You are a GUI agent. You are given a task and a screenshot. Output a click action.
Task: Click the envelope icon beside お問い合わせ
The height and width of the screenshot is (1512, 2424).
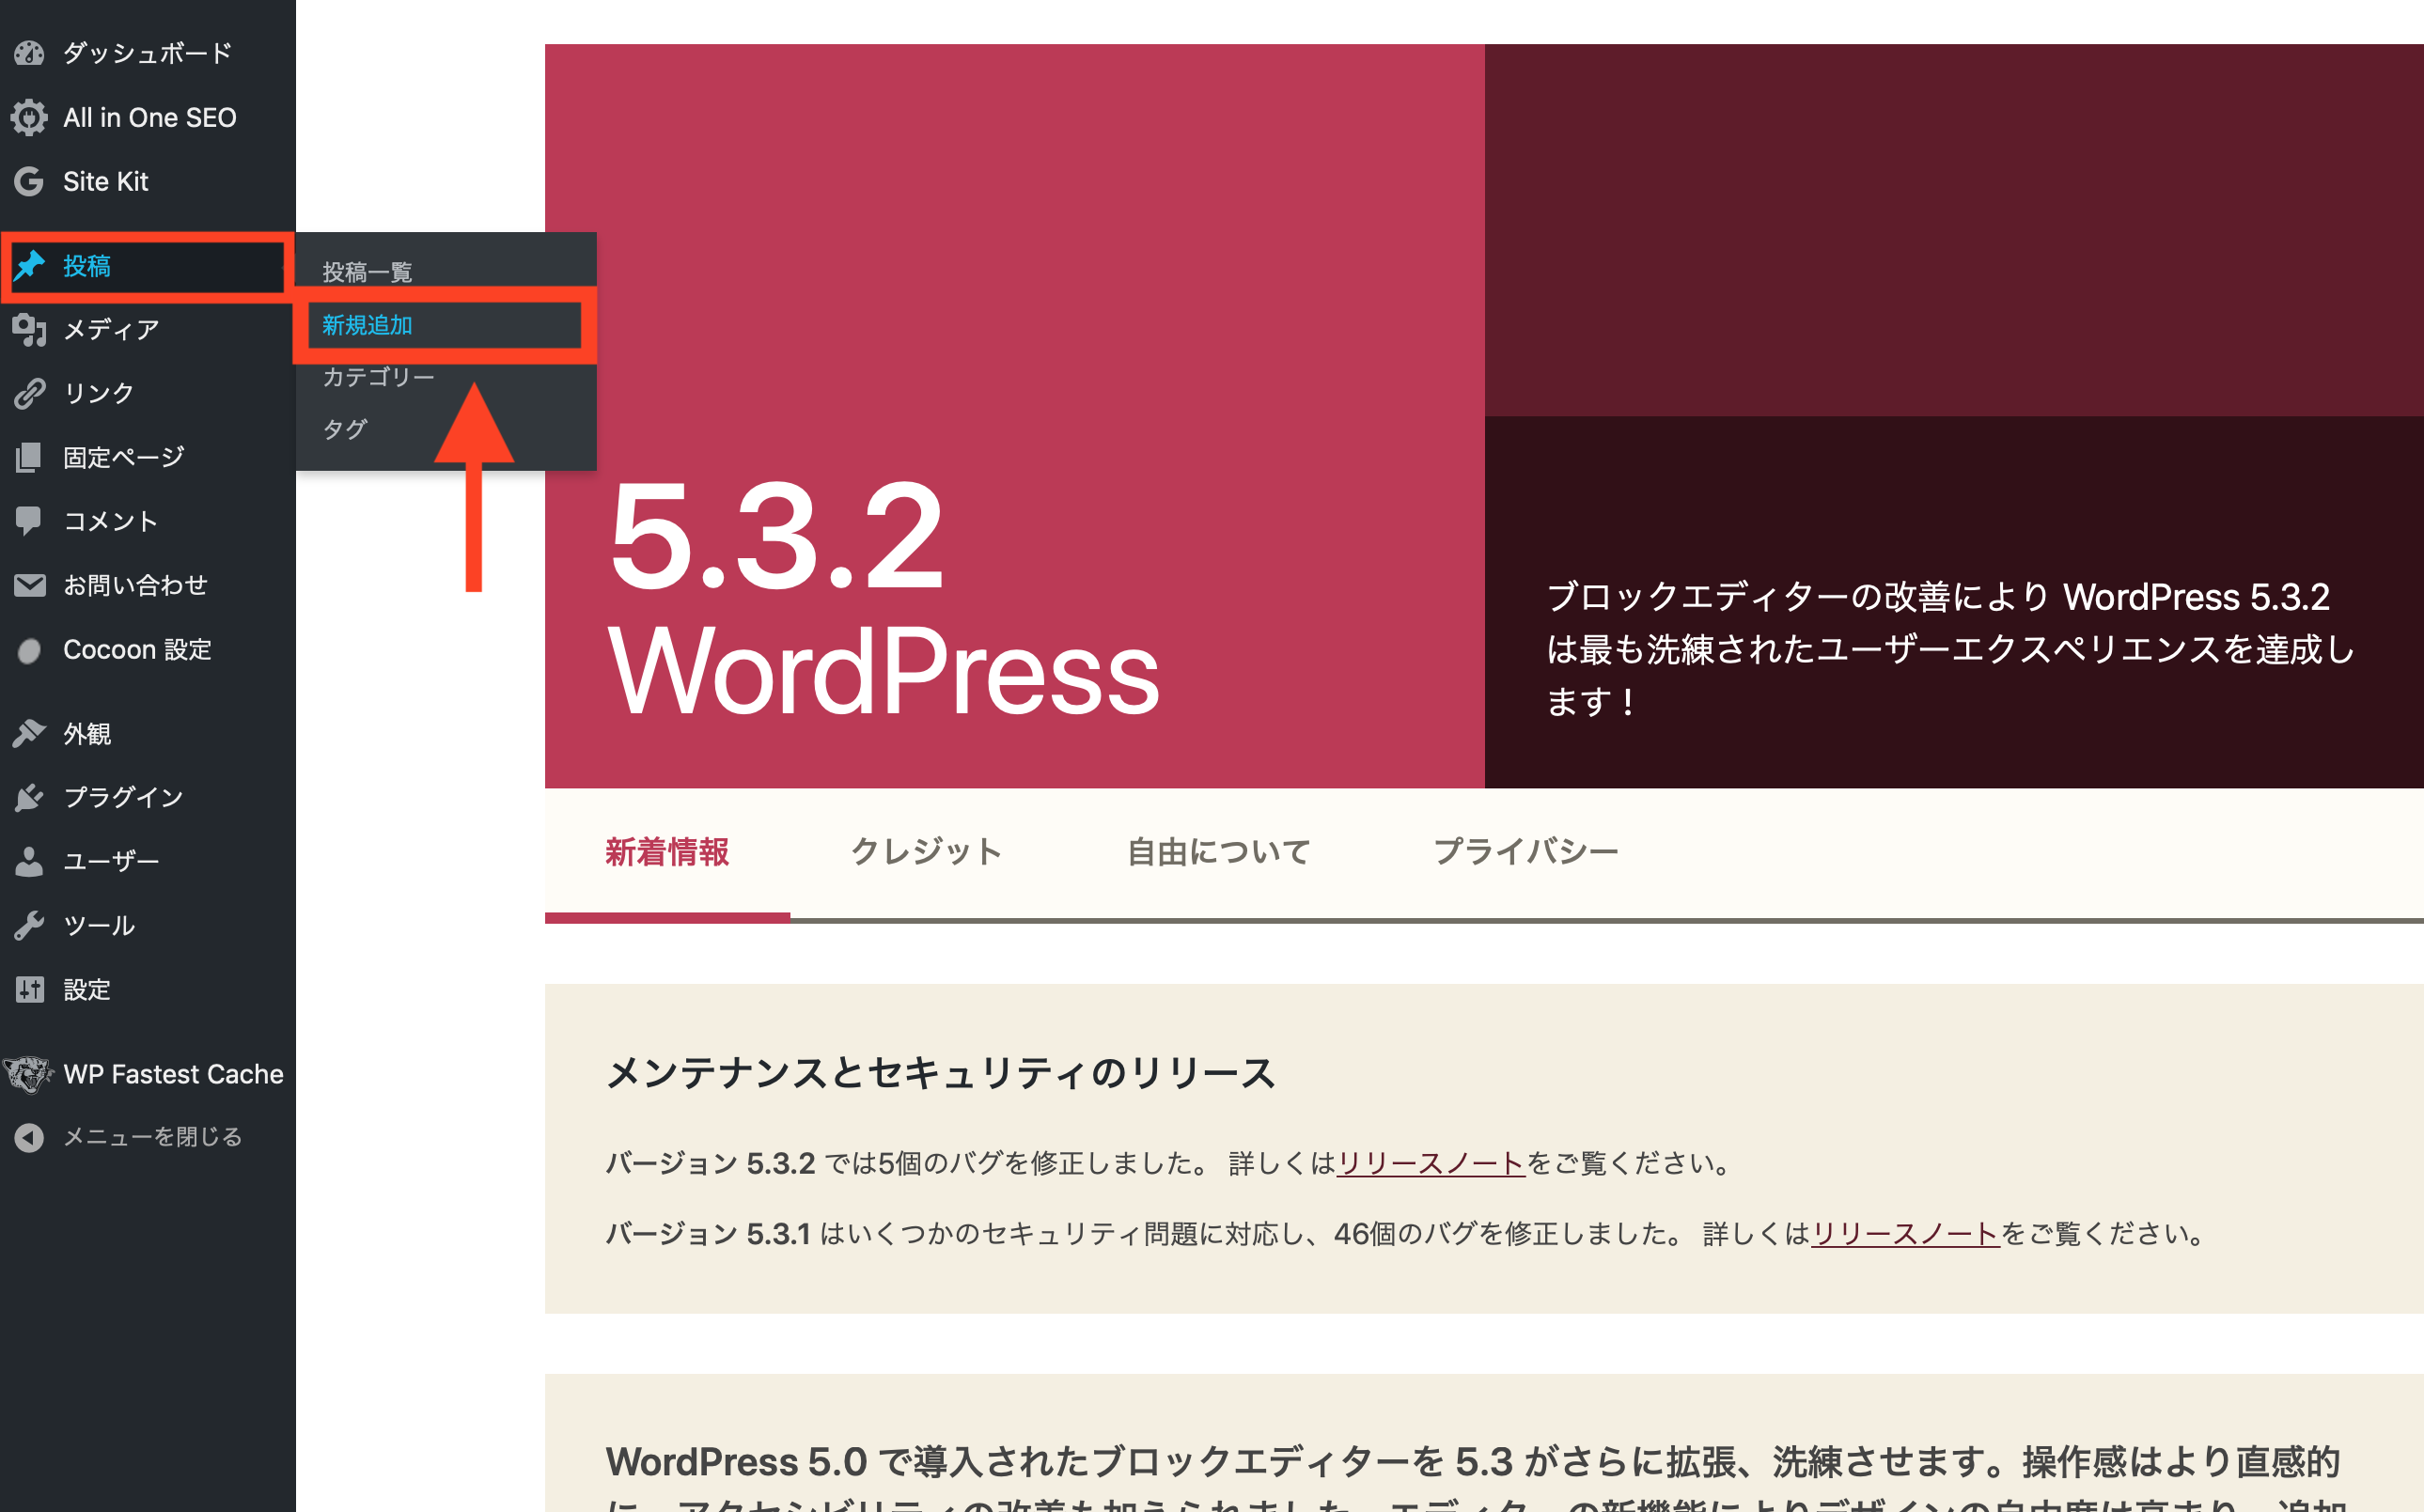pyautogui.click(x=29, y=585)
